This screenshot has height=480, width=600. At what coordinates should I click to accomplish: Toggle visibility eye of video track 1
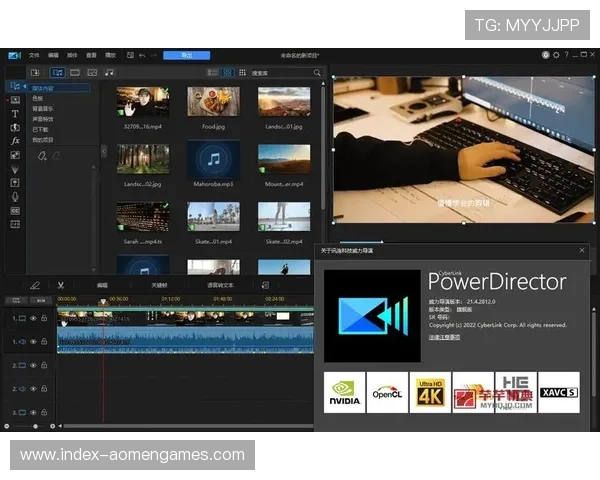[33, 318]
